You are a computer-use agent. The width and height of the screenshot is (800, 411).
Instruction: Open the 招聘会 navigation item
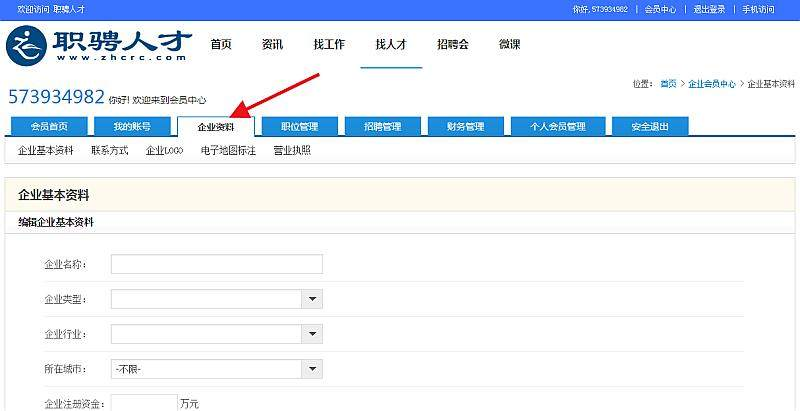click(x=452, y=45)
